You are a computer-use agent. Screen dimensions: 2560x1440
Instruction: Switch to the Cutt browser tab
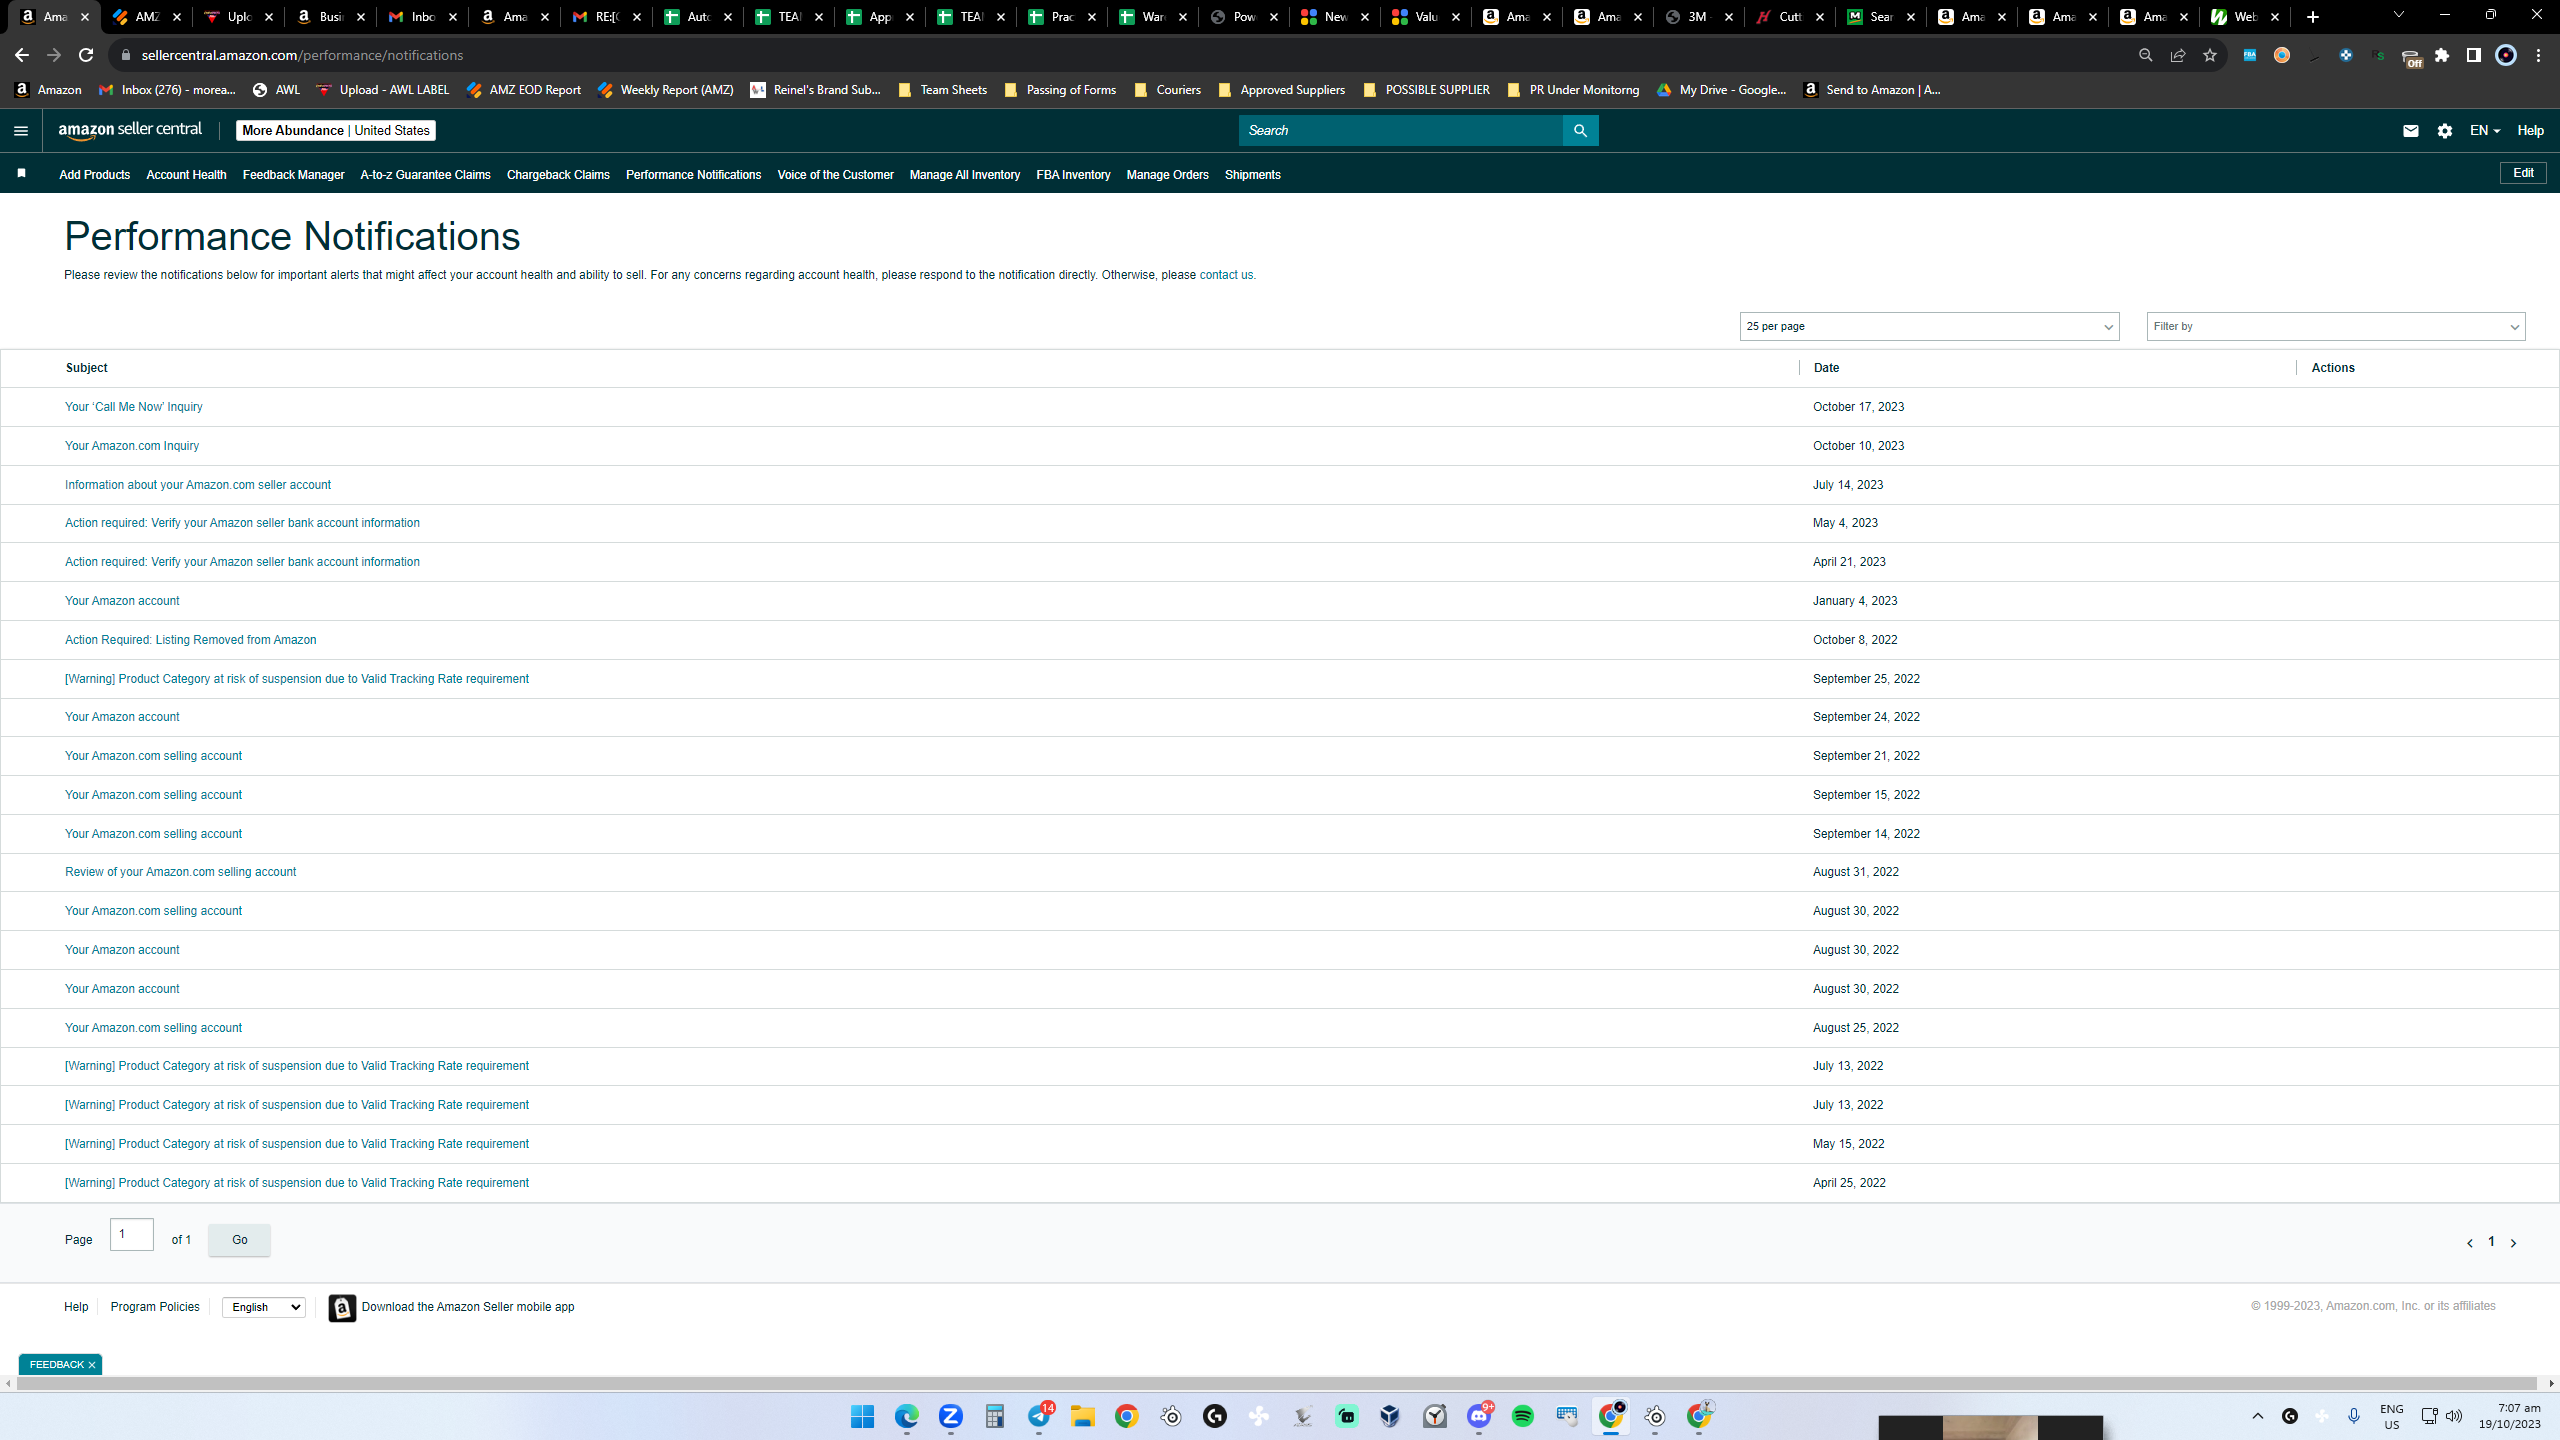coord(1789,17)
